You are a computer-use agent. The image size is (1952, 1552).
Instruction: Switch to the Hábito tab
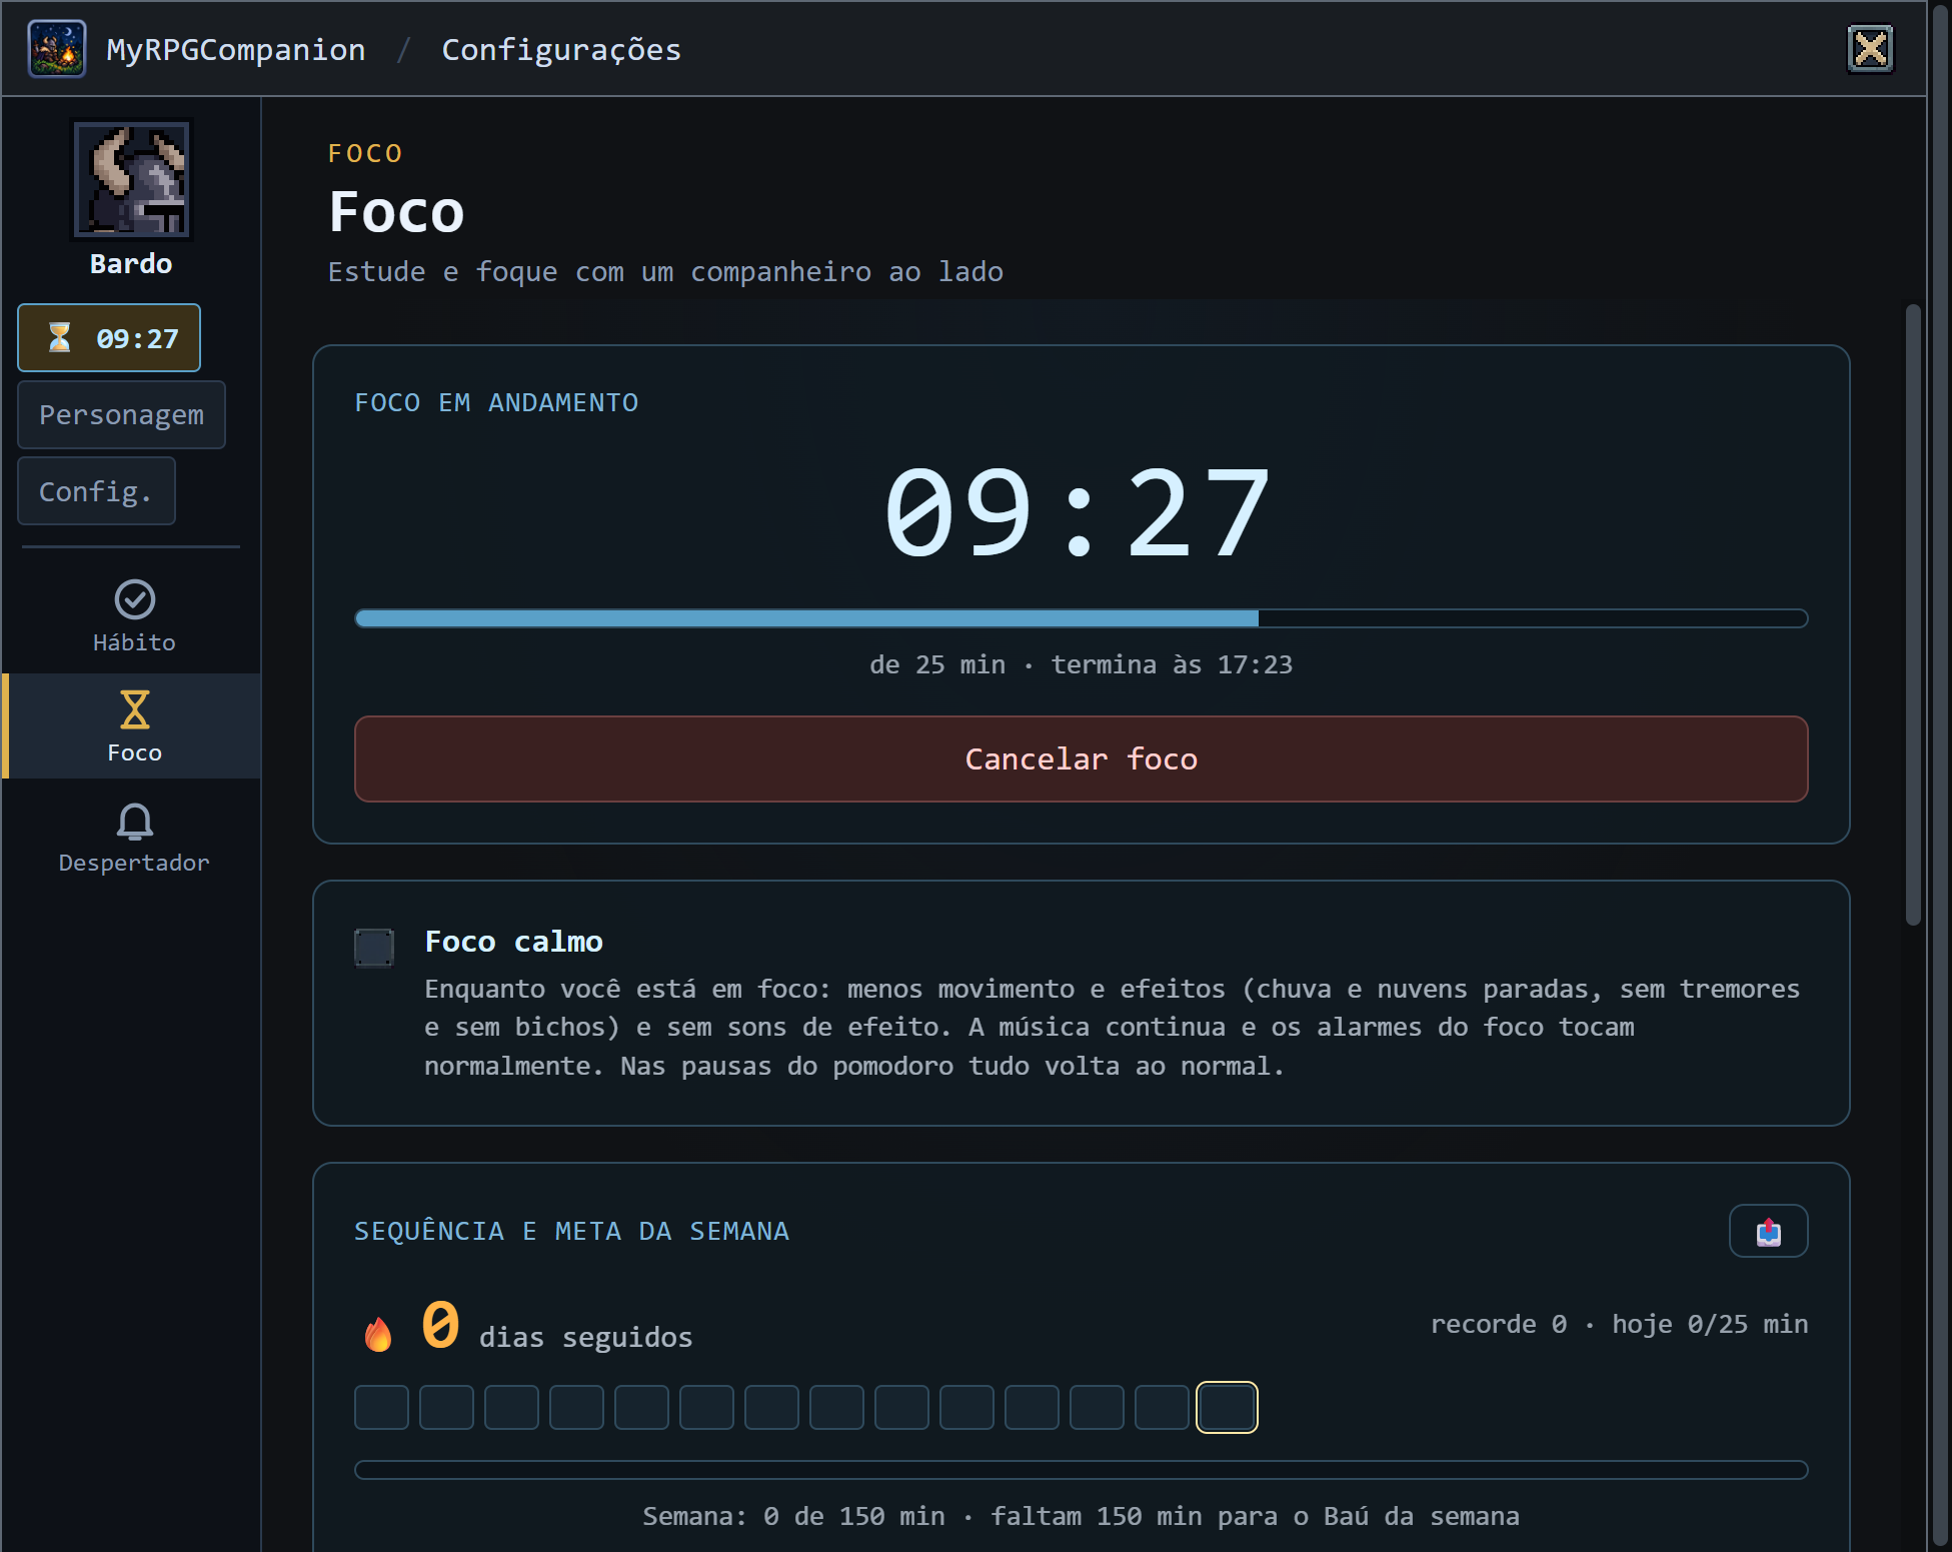(x=134, y=617)
